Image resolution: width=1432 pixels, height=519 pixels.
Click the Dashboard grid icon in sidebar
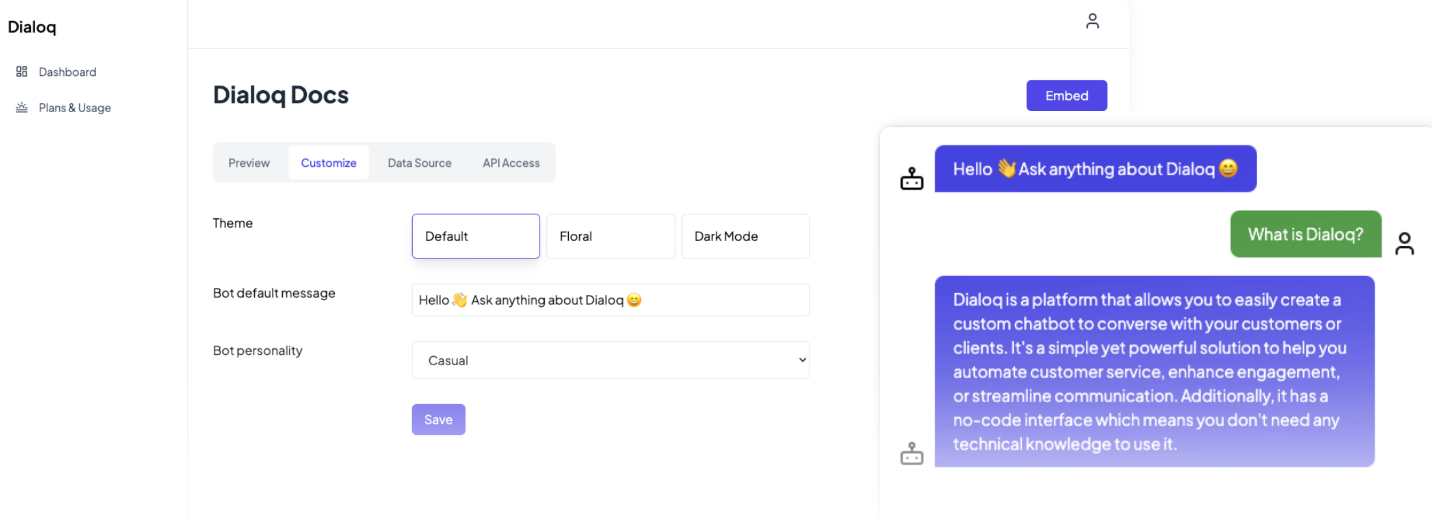pos(22,72)
